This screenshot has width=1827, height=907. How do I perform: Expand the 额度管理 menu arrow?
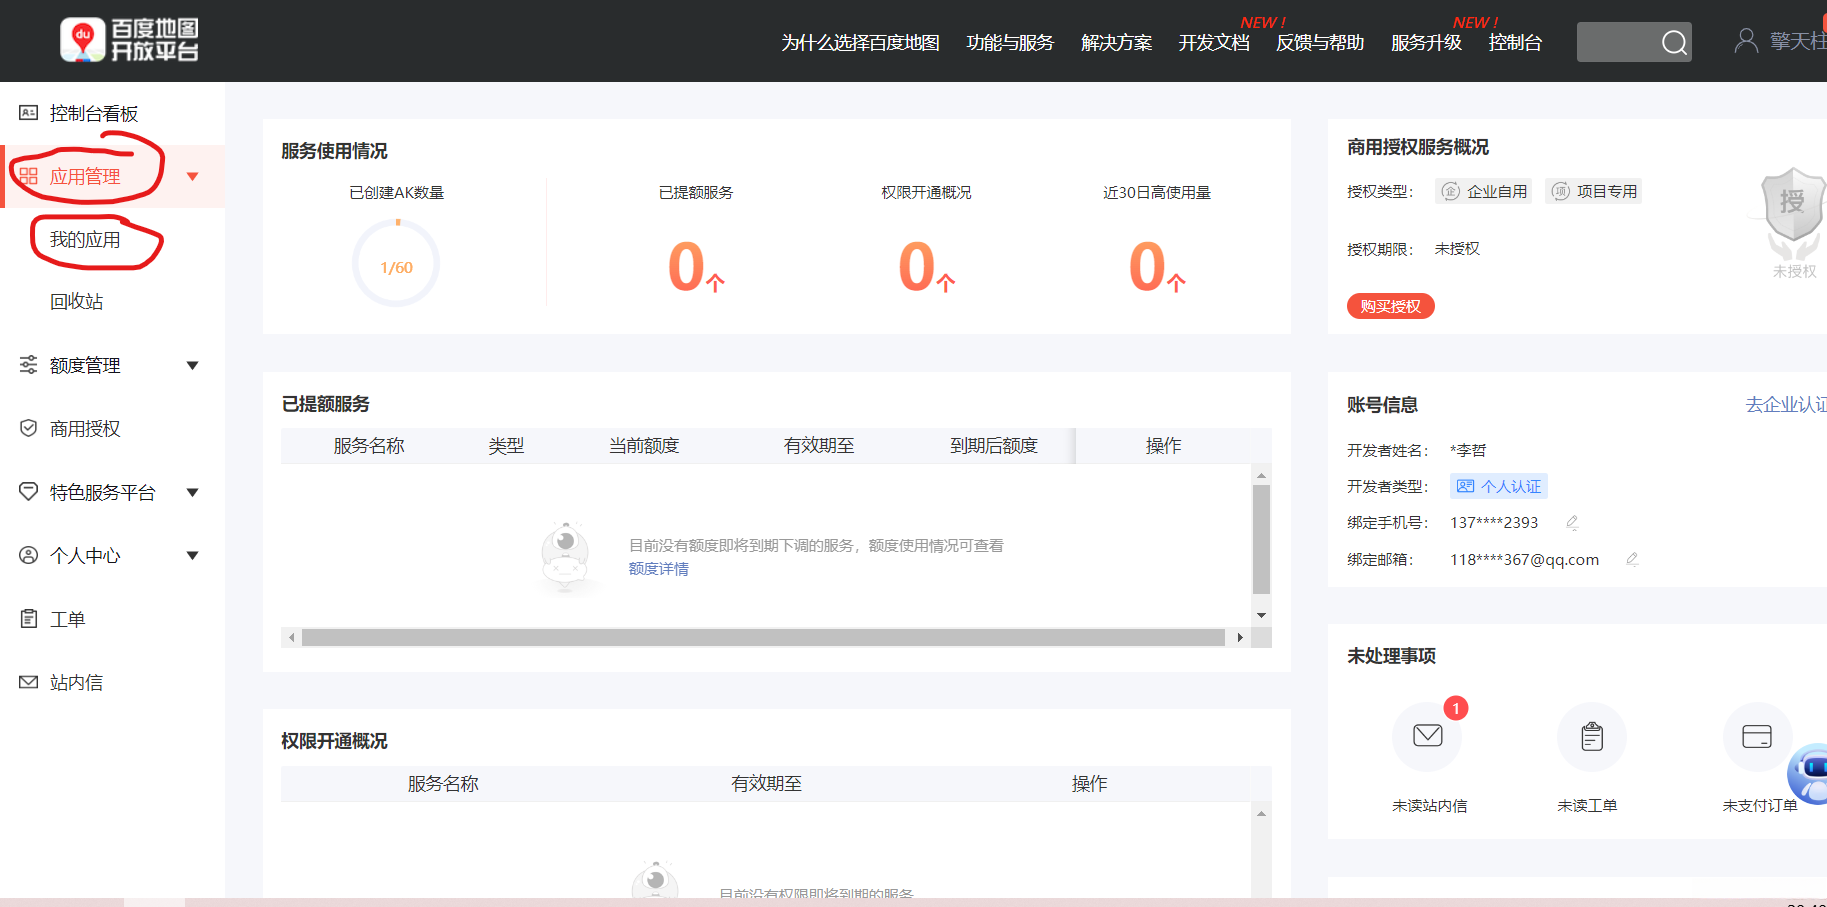pyautogui.click(x=193, y=366)
